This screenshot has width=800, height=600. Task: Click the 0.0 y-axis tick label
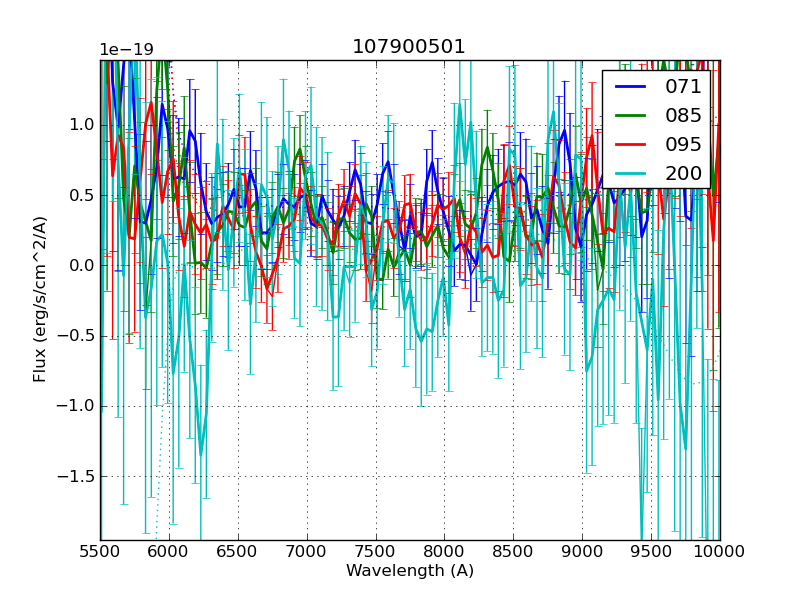pyautogui.click(x=80, y=265)
